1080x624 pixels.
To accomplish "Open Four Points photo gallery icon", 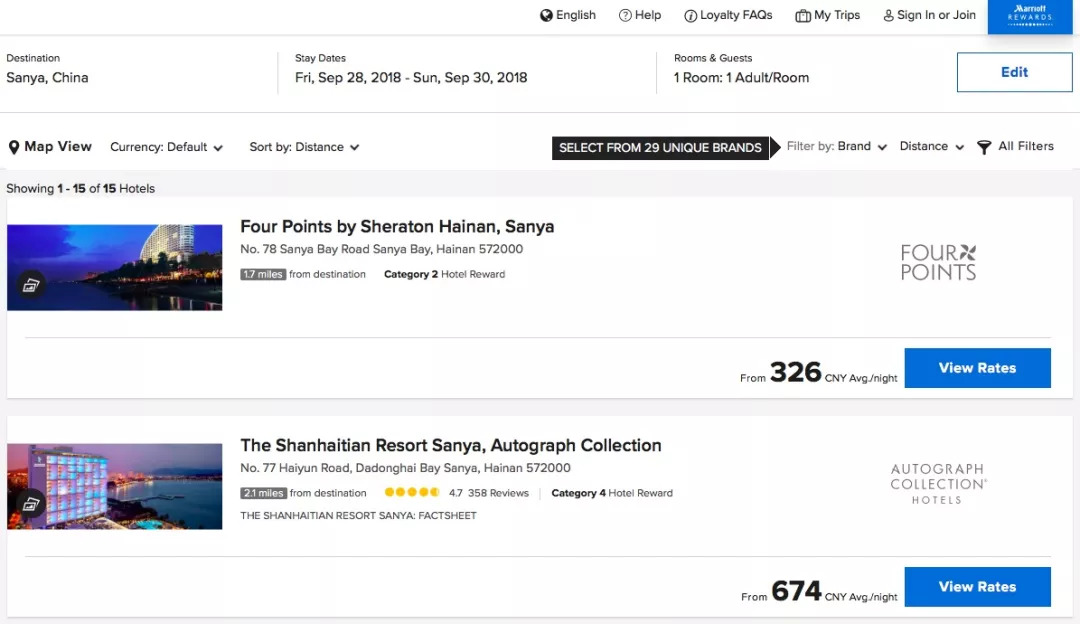I will [31, 286].
